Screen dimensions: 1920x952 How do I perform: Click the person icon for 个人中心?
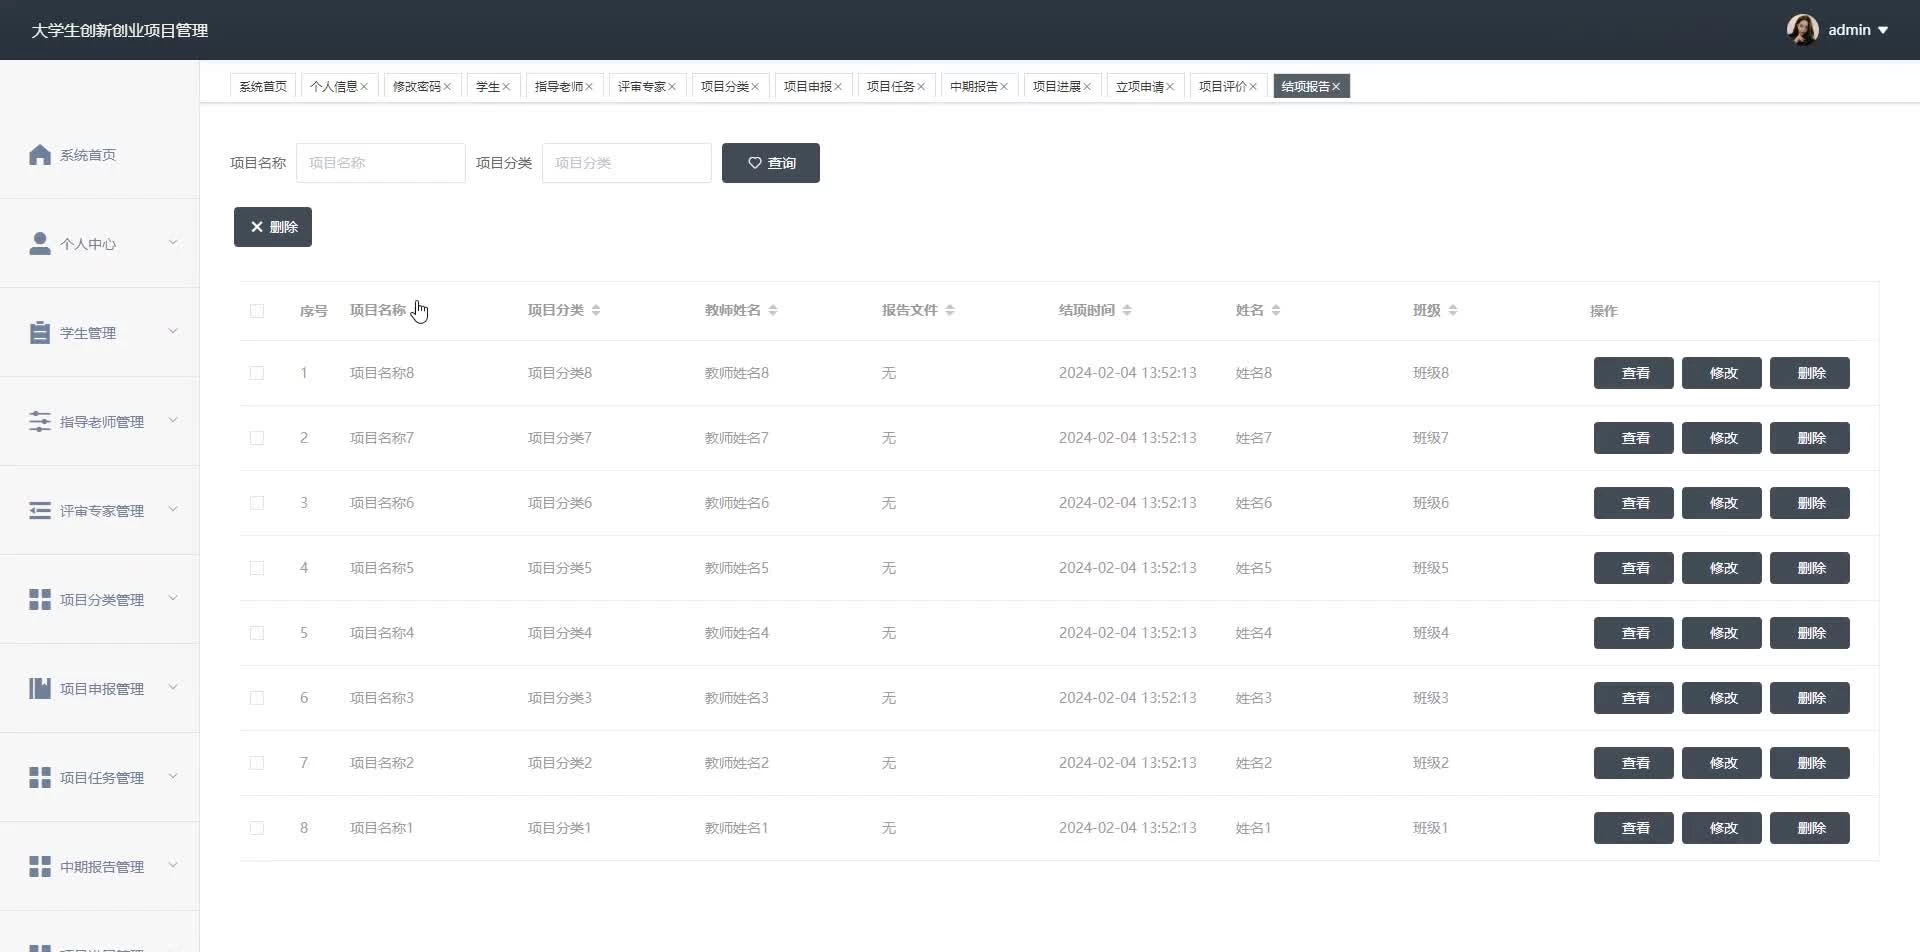40,244
